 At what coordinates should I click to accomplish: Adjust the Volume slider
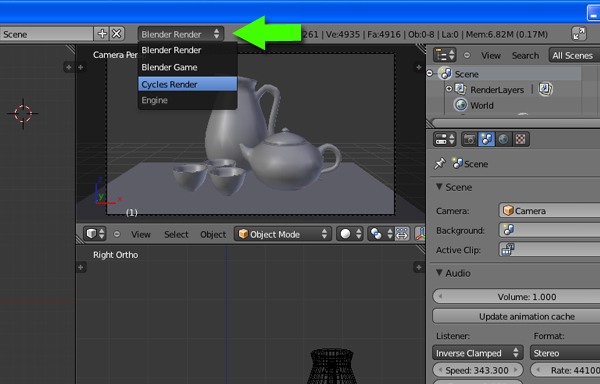tap(516, 297)
